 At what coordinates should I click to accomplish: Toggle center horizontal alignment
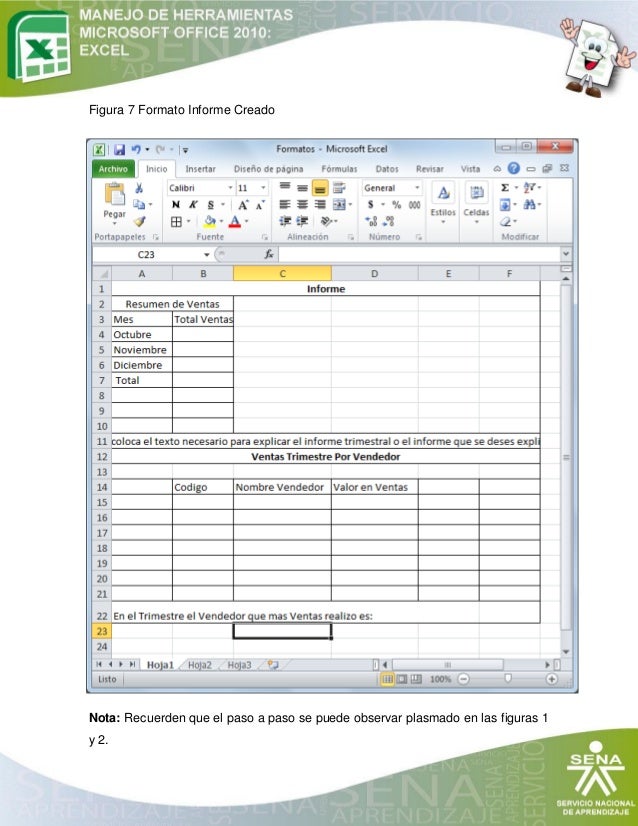click(302, 205)
